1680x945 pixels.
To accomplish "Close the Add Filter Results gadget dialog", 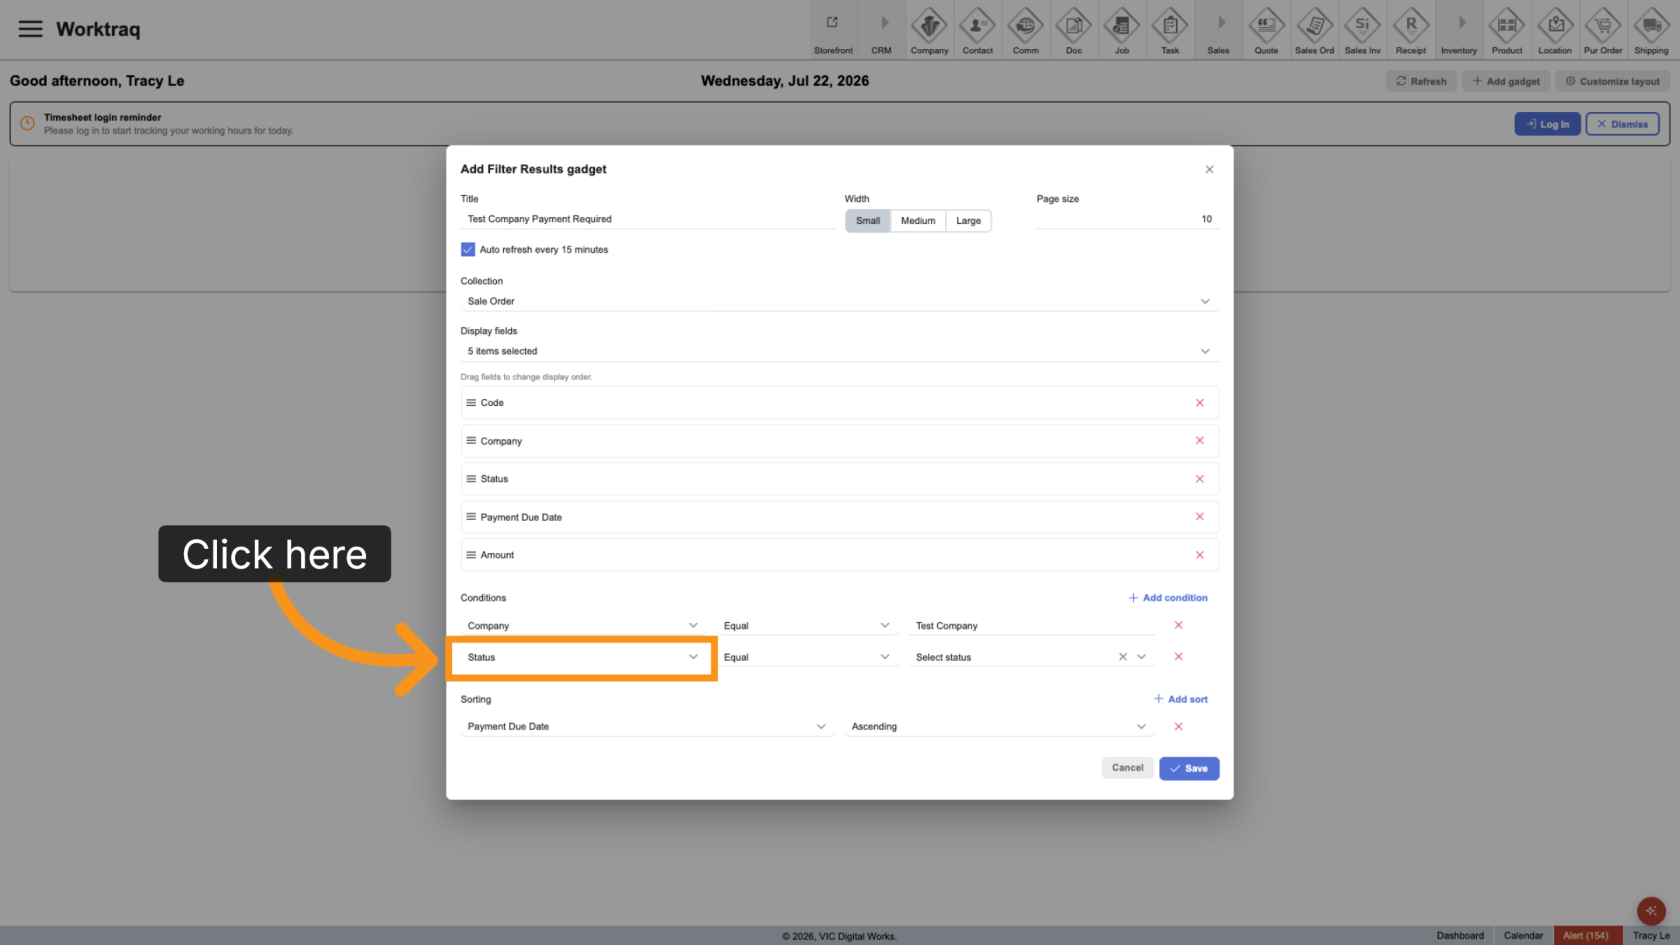I will coord(1209,169).
